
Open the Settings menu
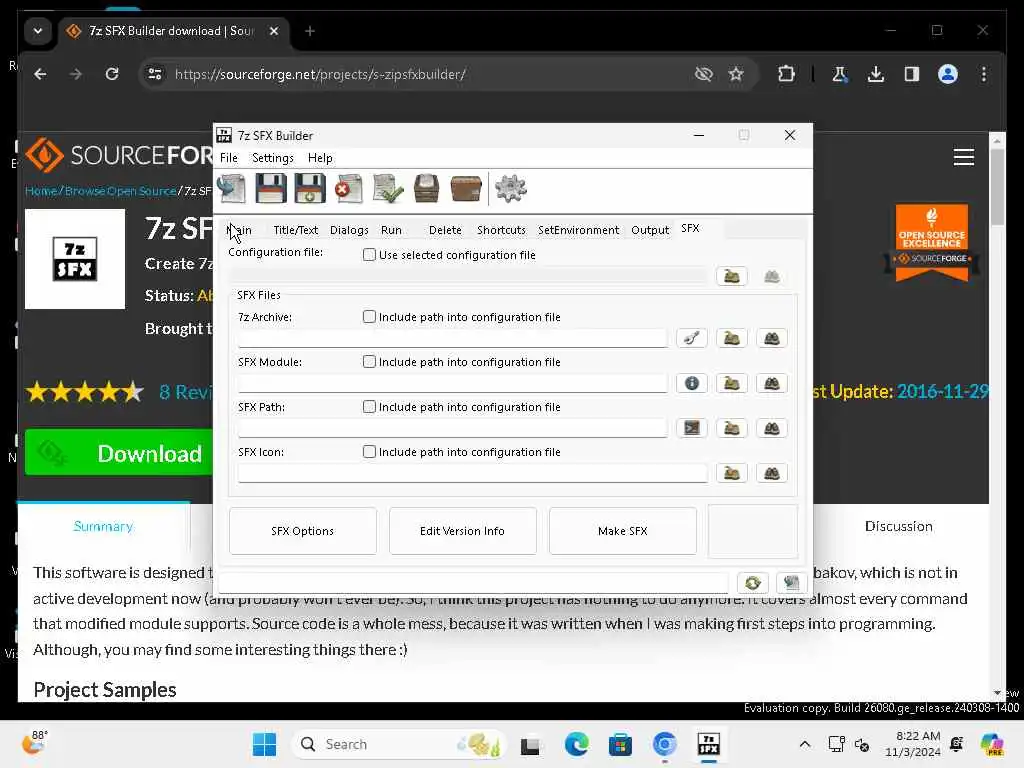[x=273, y=158]
